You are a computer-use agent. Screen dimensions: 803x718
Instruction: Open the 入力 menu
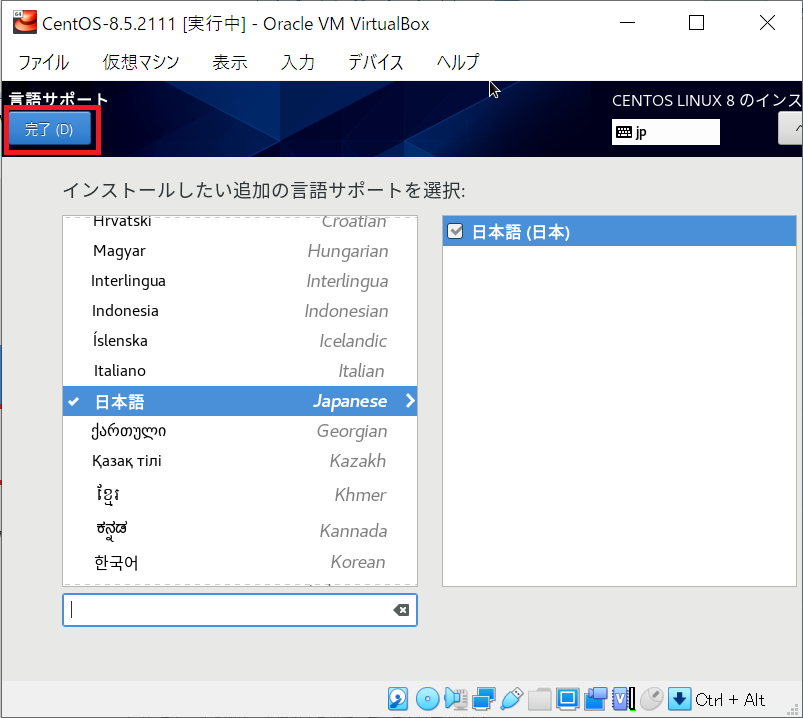pyautogui.click(x=298, y=62)
